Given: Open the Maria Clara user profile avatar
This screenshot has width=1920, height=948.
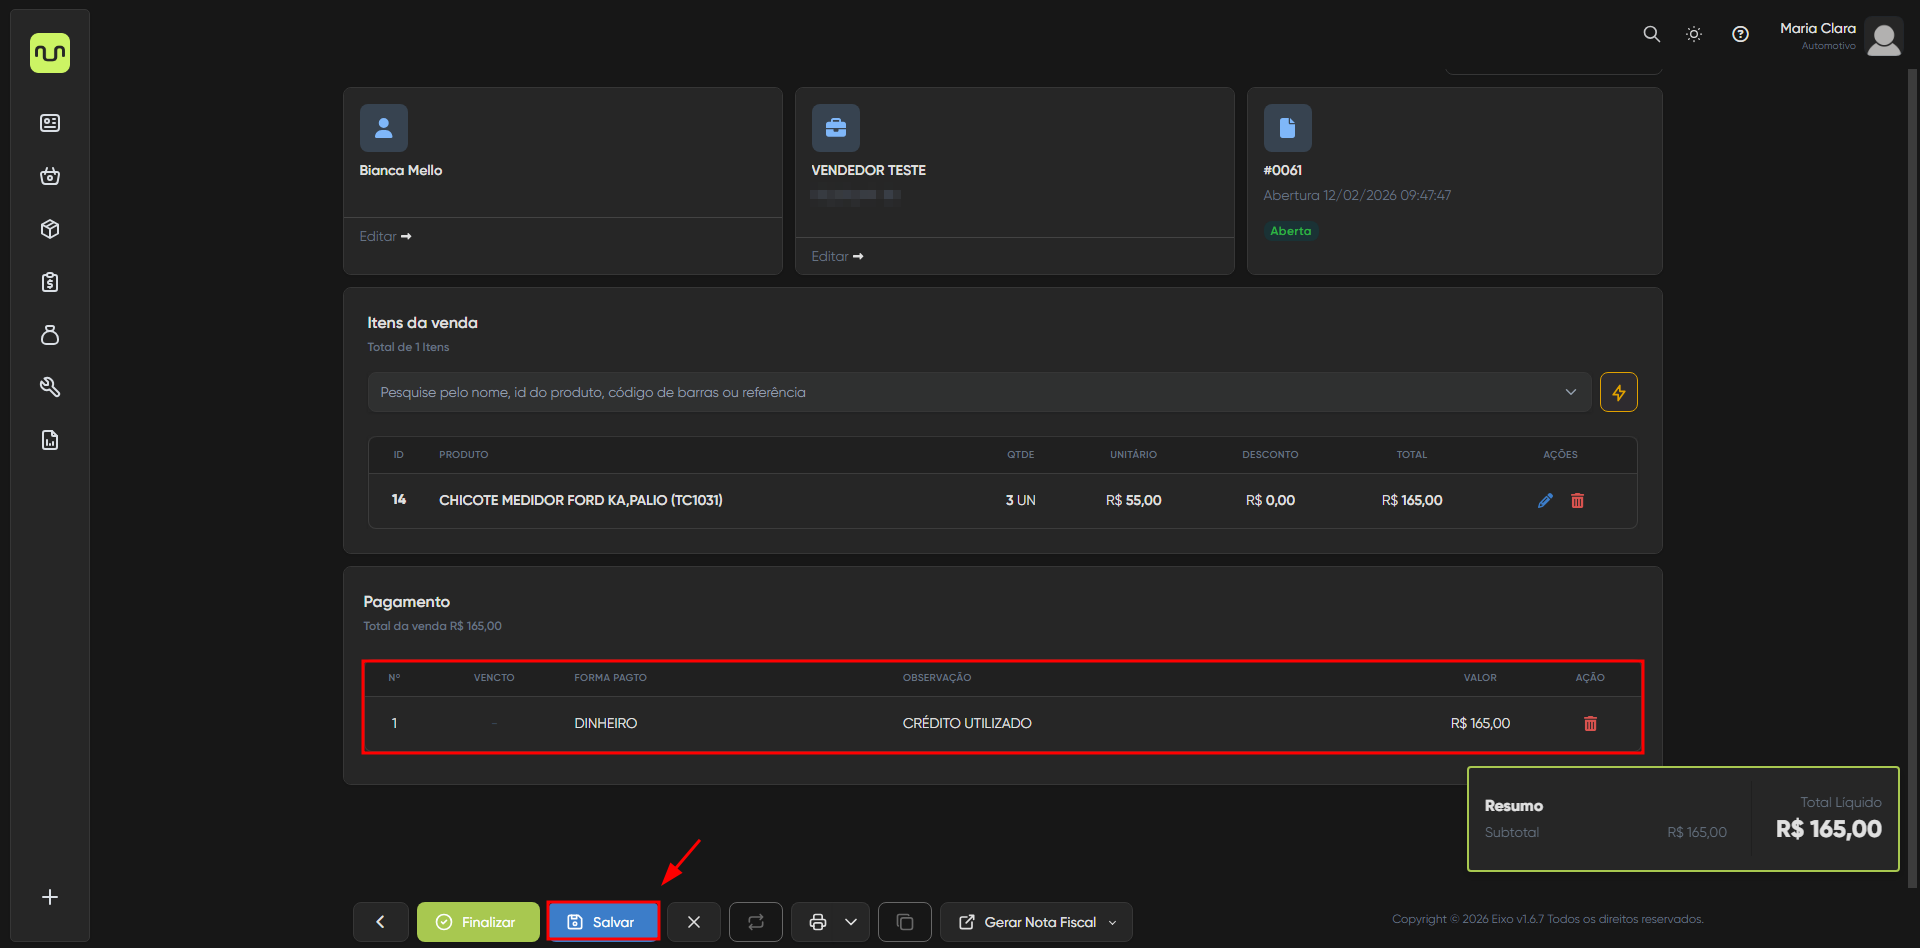Looking at the screenshot, I should 1883,38.
